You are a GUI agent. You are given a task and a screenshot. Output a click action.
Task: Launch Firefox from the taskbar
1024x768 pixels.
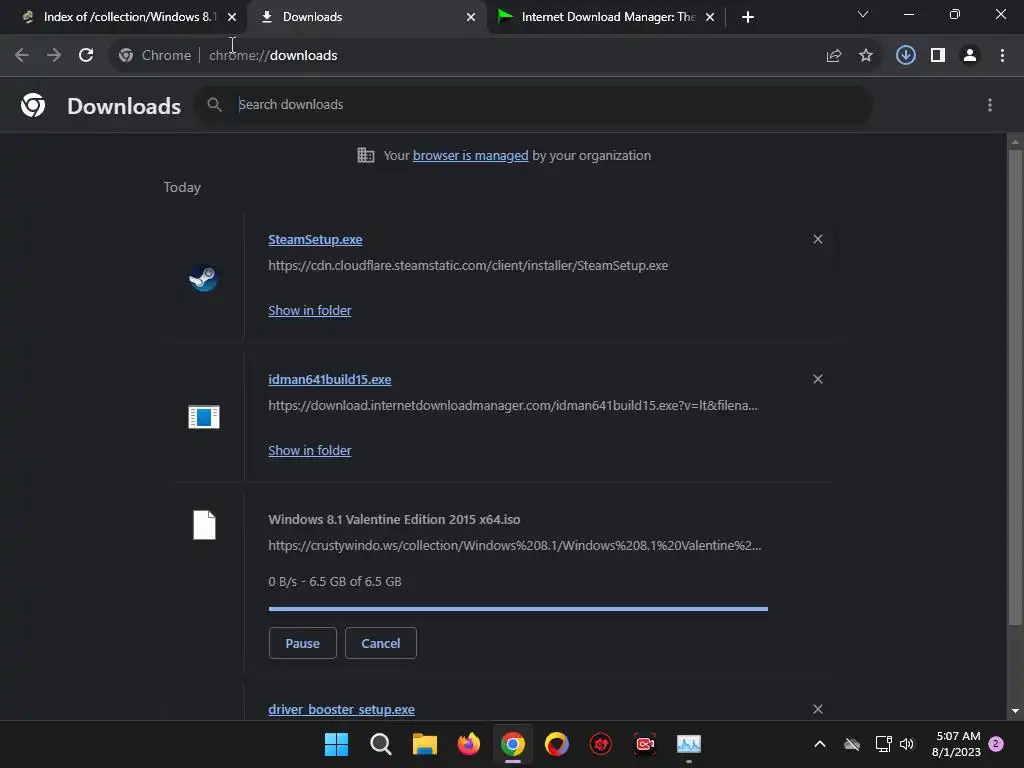(468, 744)
